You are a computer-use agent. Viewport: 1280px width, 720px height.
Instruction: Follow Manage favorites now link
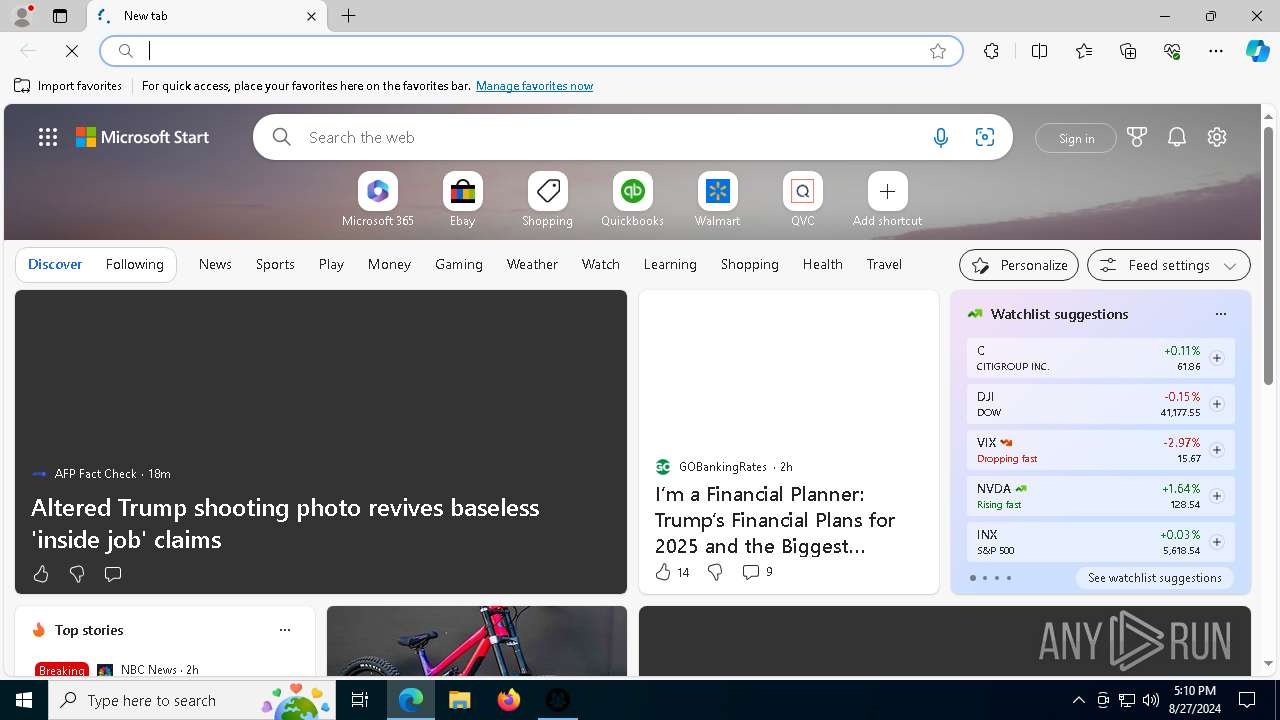[534, 86]
